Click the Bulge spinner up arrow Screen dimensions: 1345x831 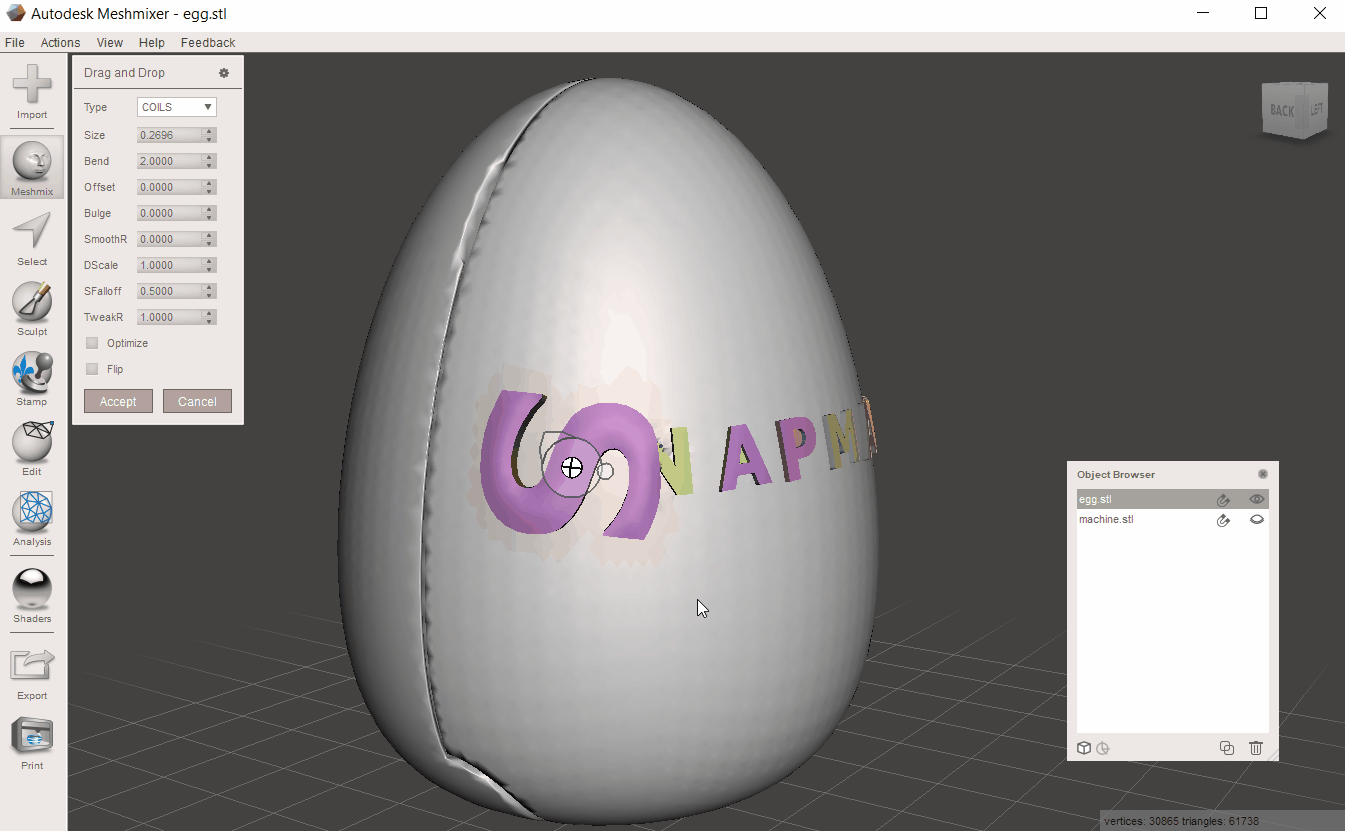pos(209,209)
